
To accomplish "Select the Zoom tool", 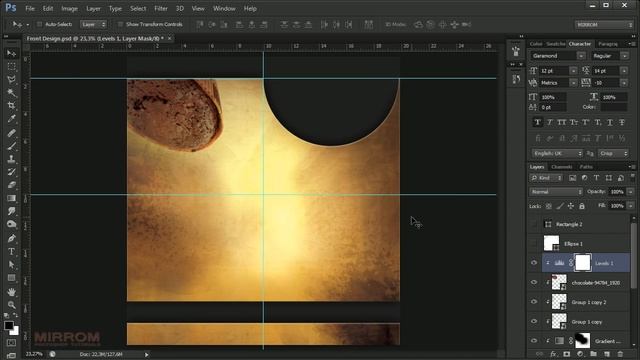I will (x=11, y=305).
